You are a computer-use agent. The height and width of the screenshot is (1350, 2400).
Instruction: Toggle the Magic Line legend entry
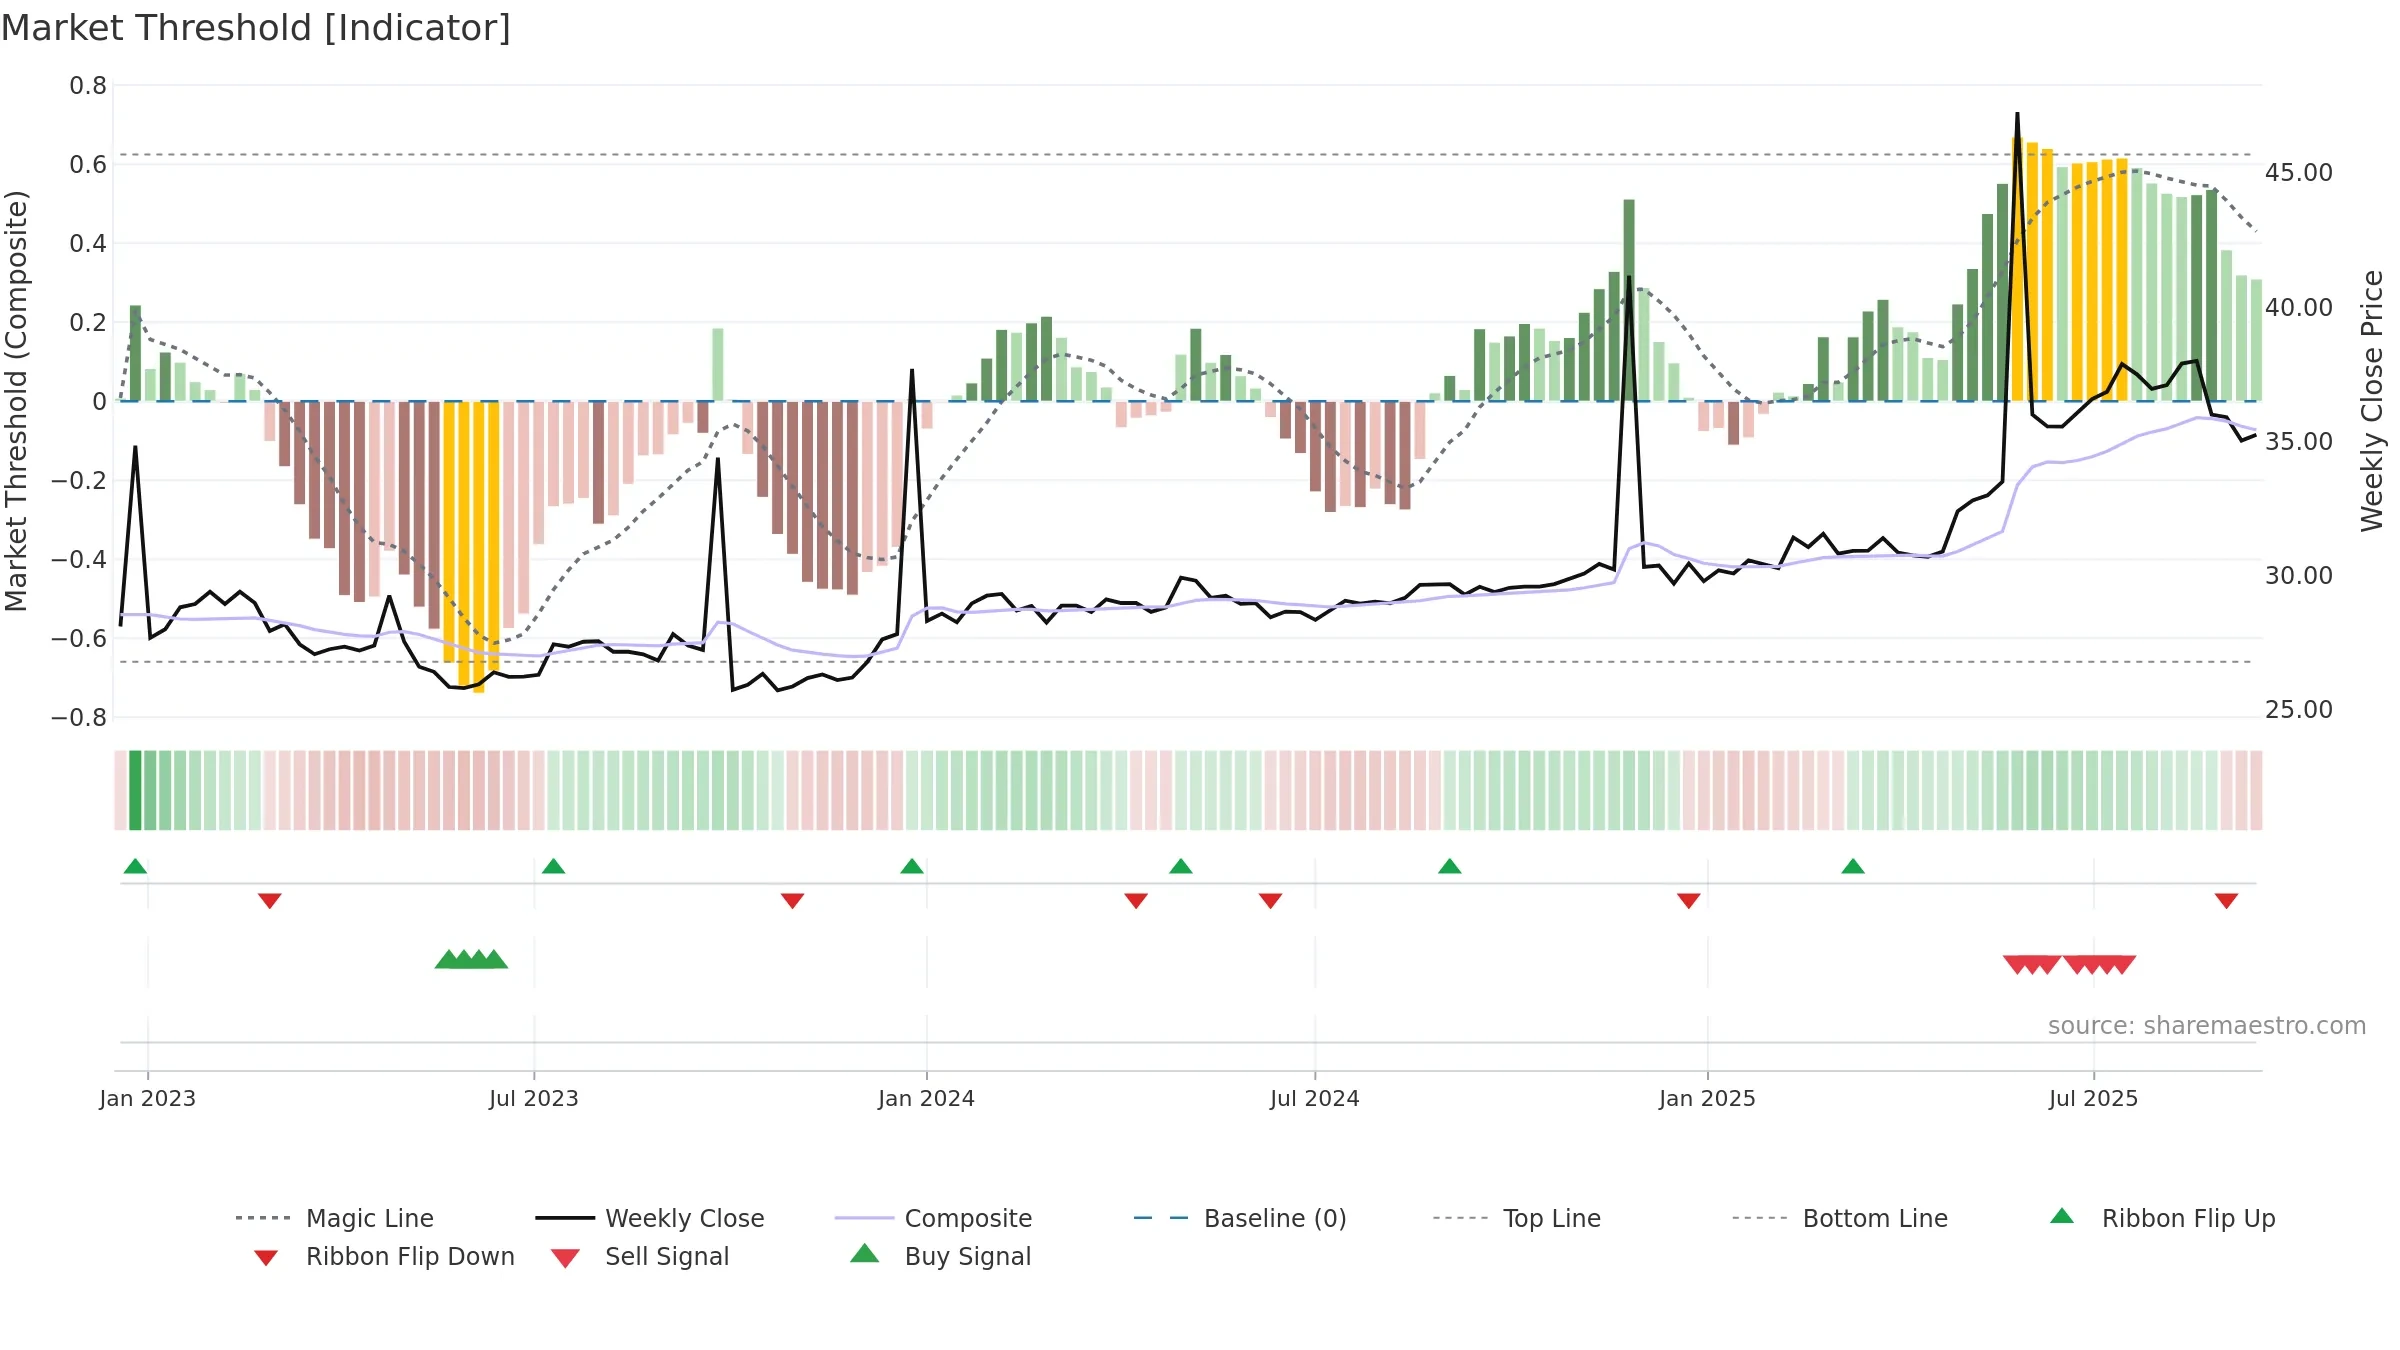(334, 1218)
